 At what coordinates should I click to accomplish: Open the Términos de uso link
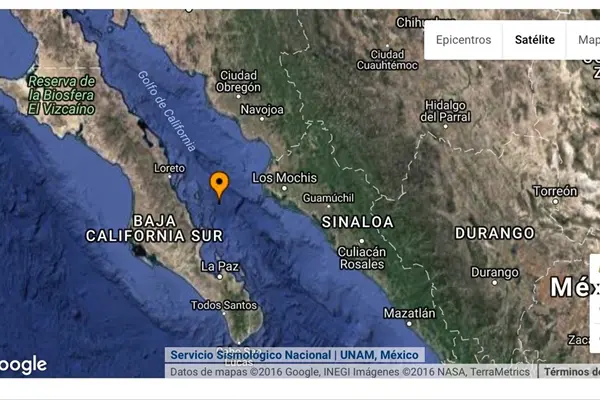click(x=570, y=372)
